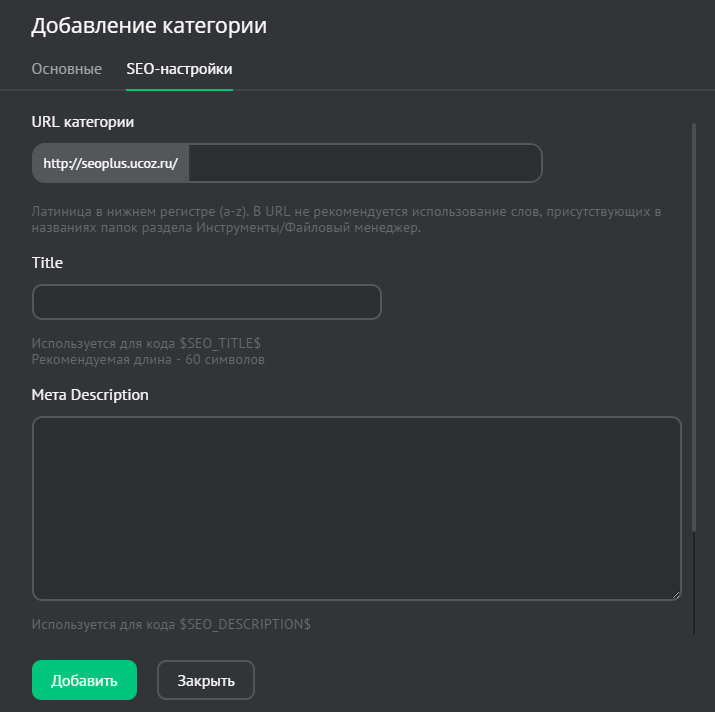Image resolution: width=715 pixels, height=712 pixels.
Task: Grab the Meta Description resize handle
Action: (x=676, y=595)
